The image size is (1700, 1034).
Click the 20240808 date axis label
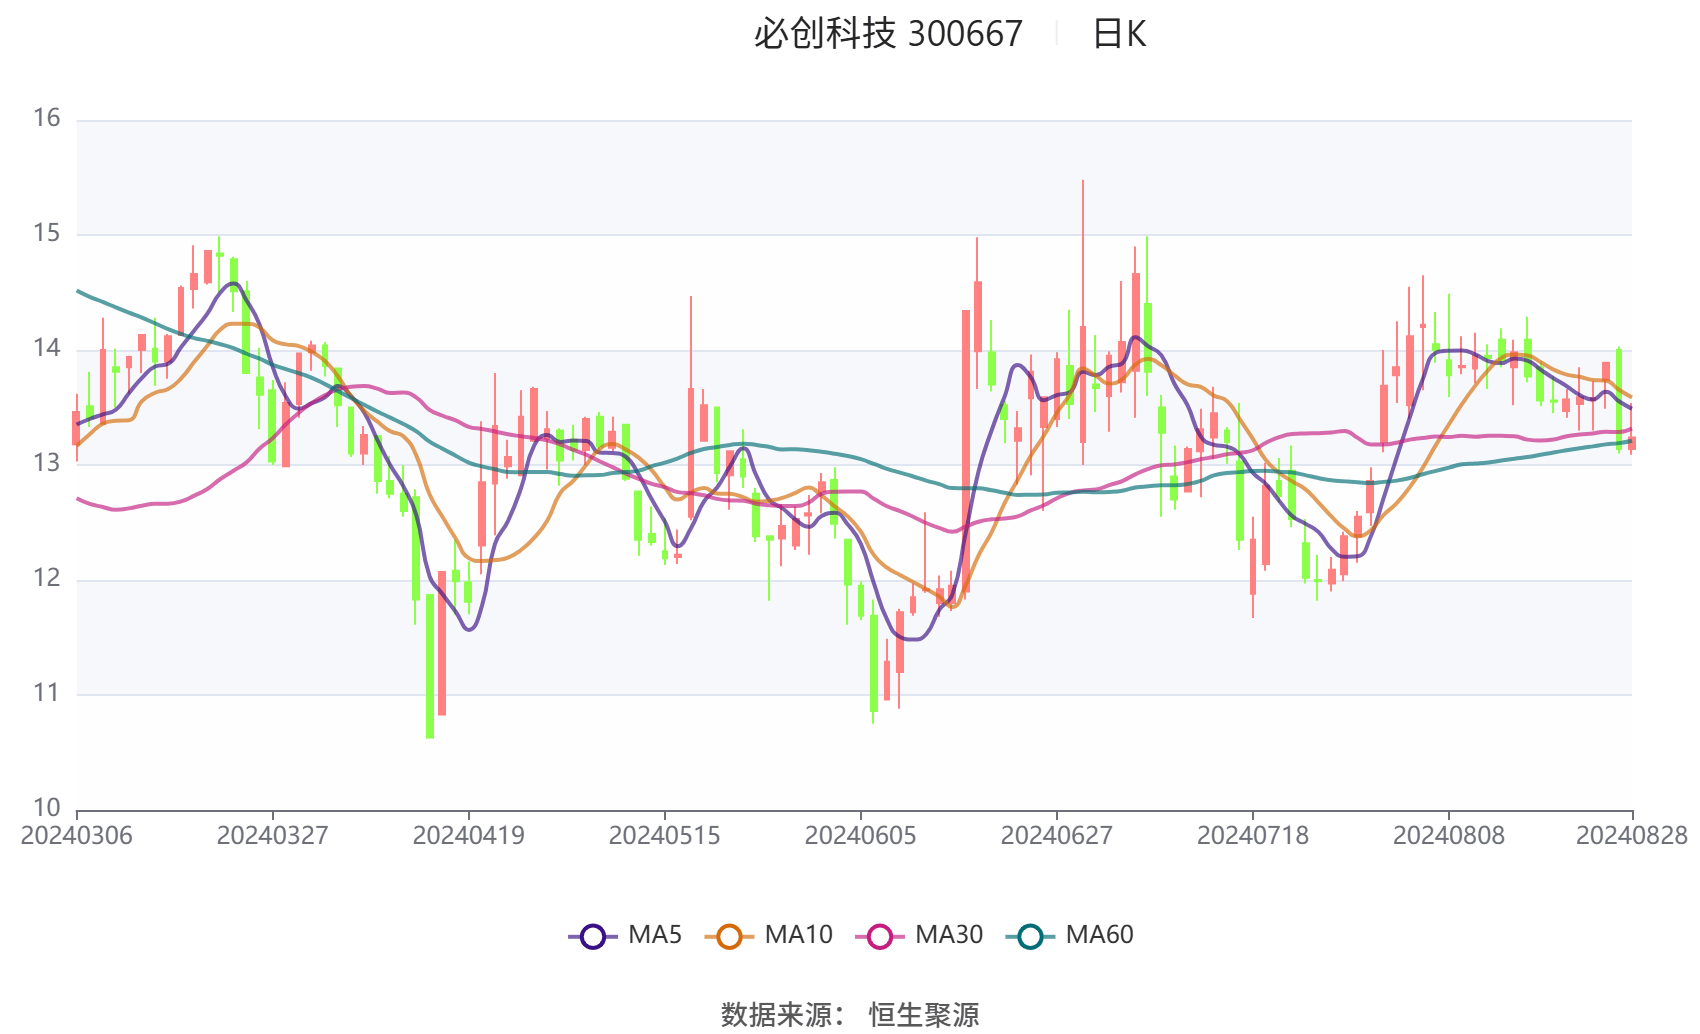click(x=1449, y=835)
